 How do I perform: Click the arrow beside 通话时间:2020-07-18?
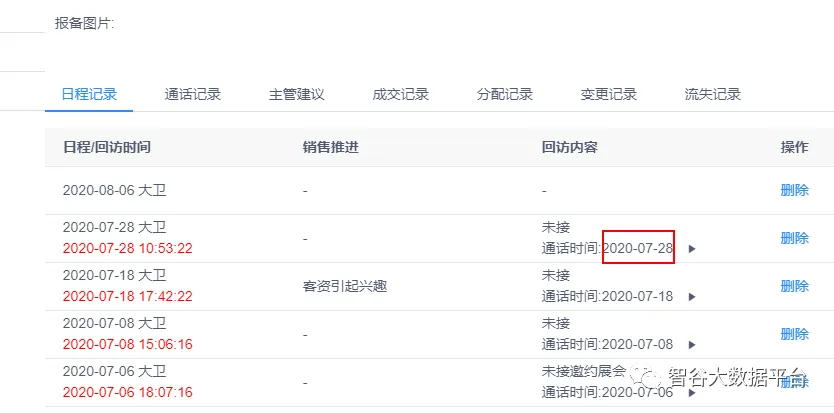pos(692,297)
